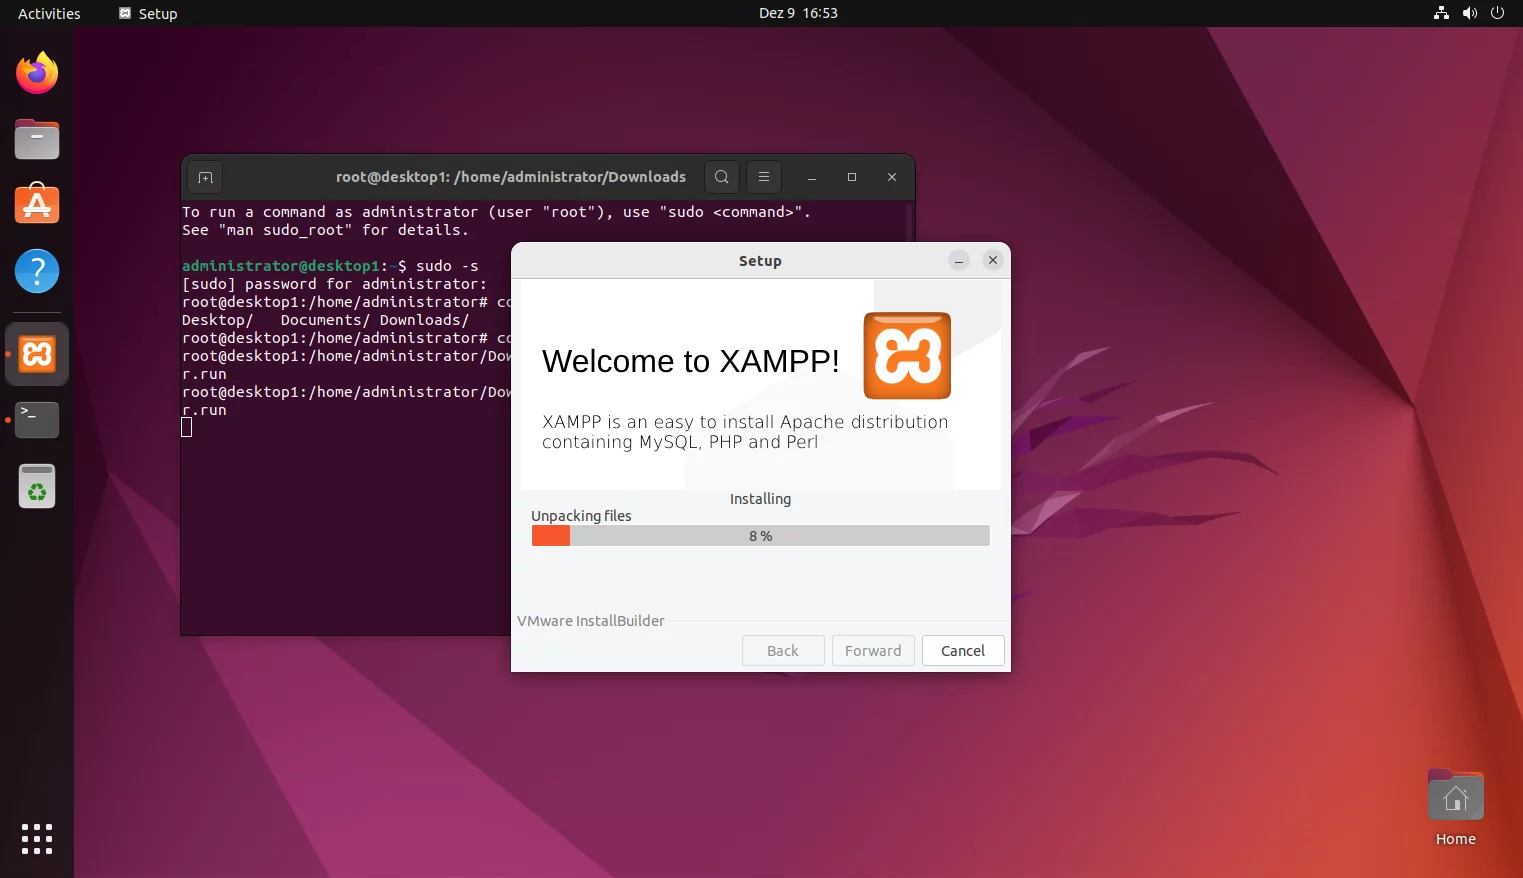Click the 'Setup' dialog title text
The height and width of the screenshot is (878, 1523).
(x=760, y=261)
